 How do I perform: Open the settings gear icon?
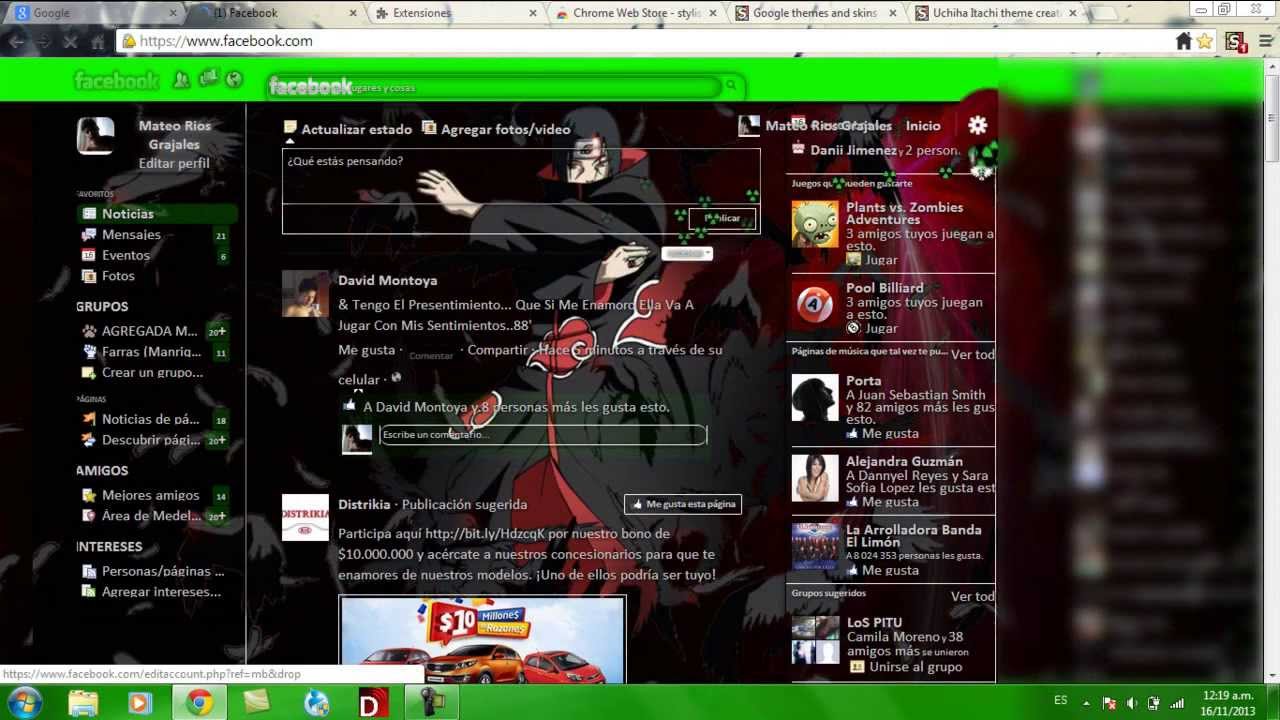pos(977,125)
